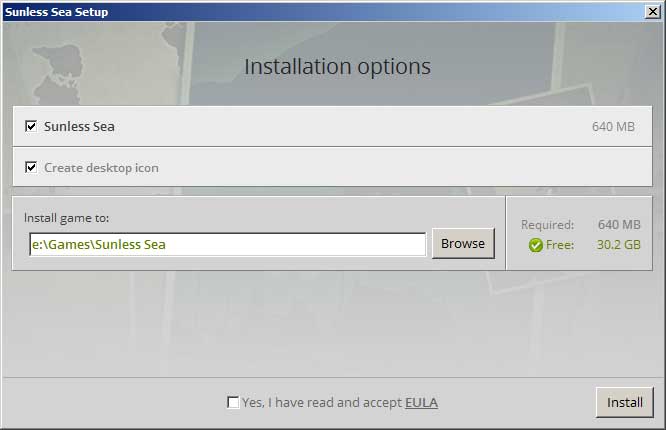Click the "Install game to:" label
Image resolution: width=666 pixels, height=430 pixels.
point(67,218)
